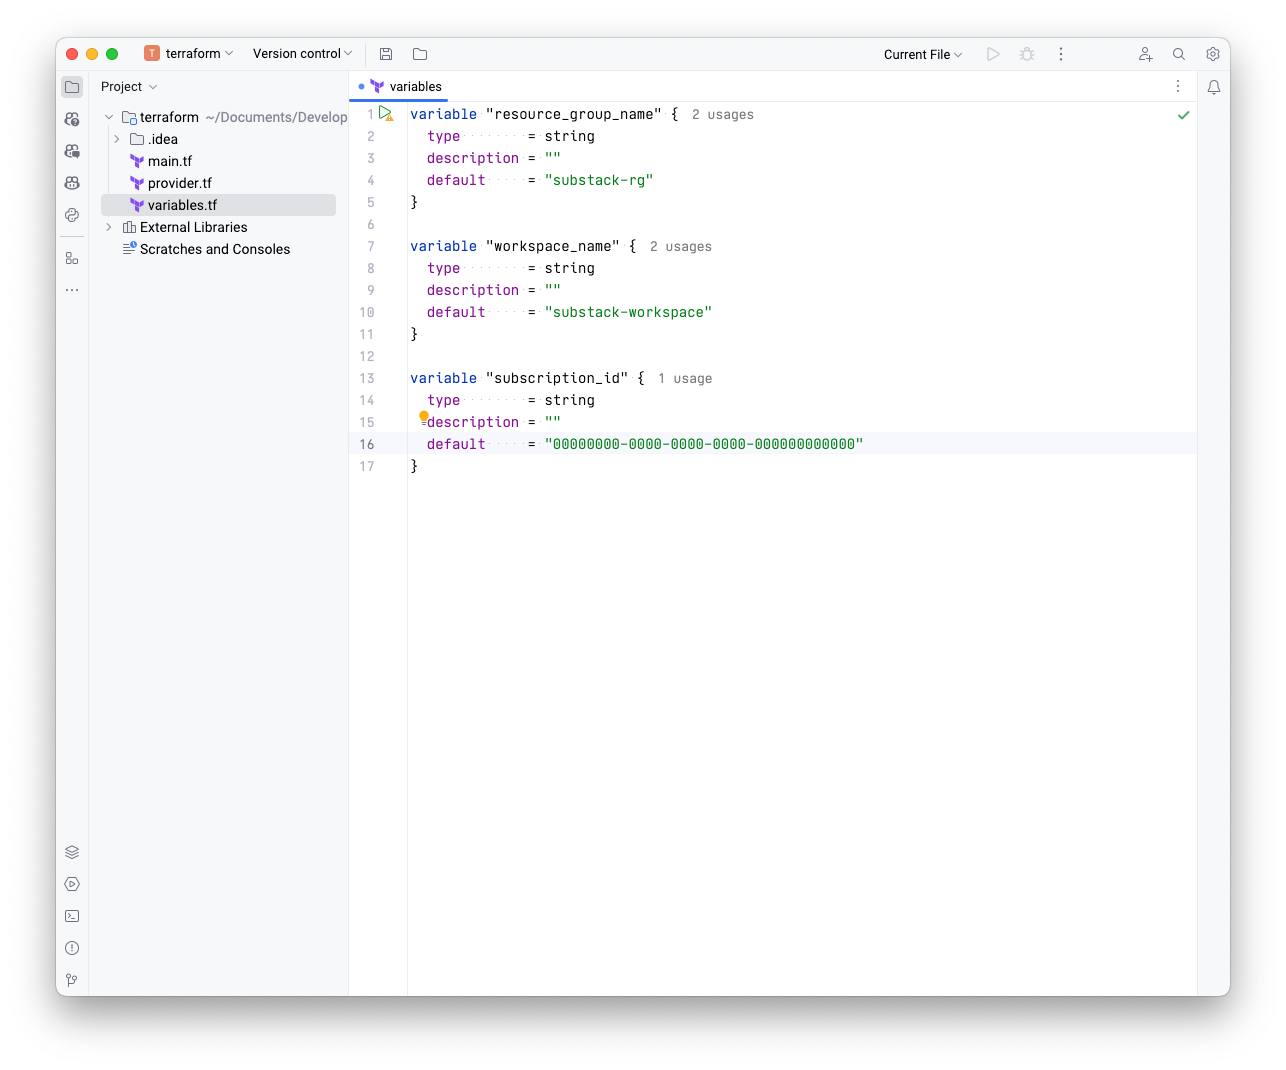Collapse the terraform root folder

109,117
